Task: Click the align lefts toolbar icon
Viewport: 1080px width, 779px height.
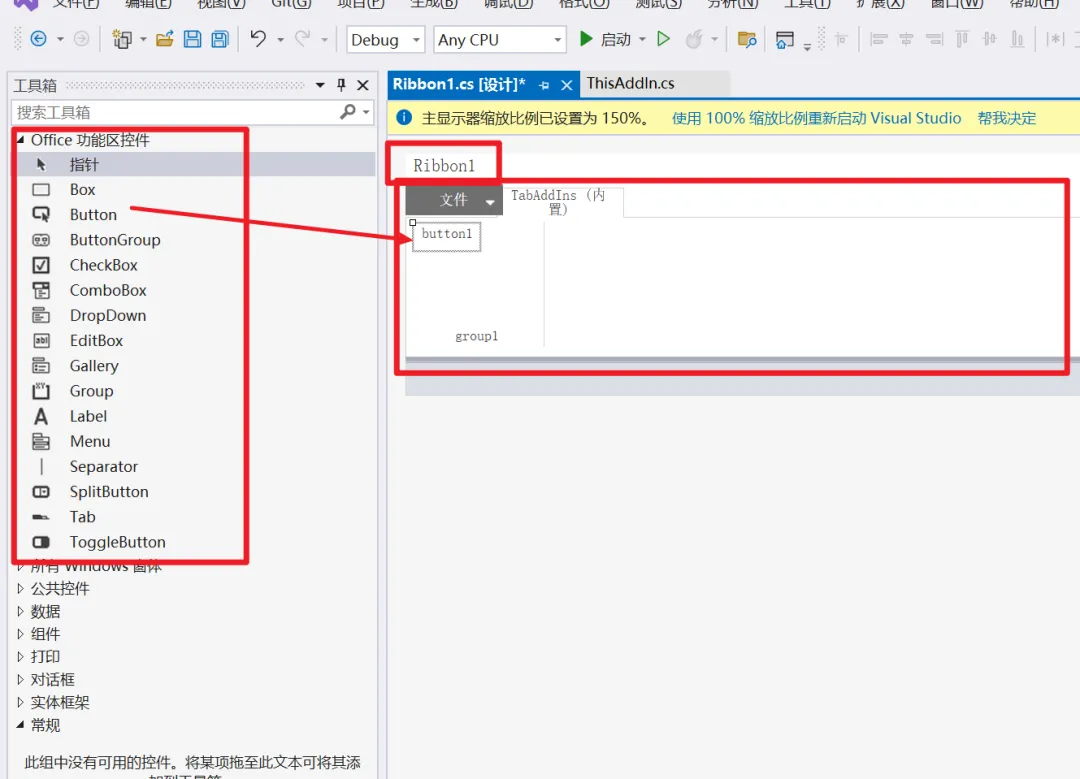Action: [878, 39]
